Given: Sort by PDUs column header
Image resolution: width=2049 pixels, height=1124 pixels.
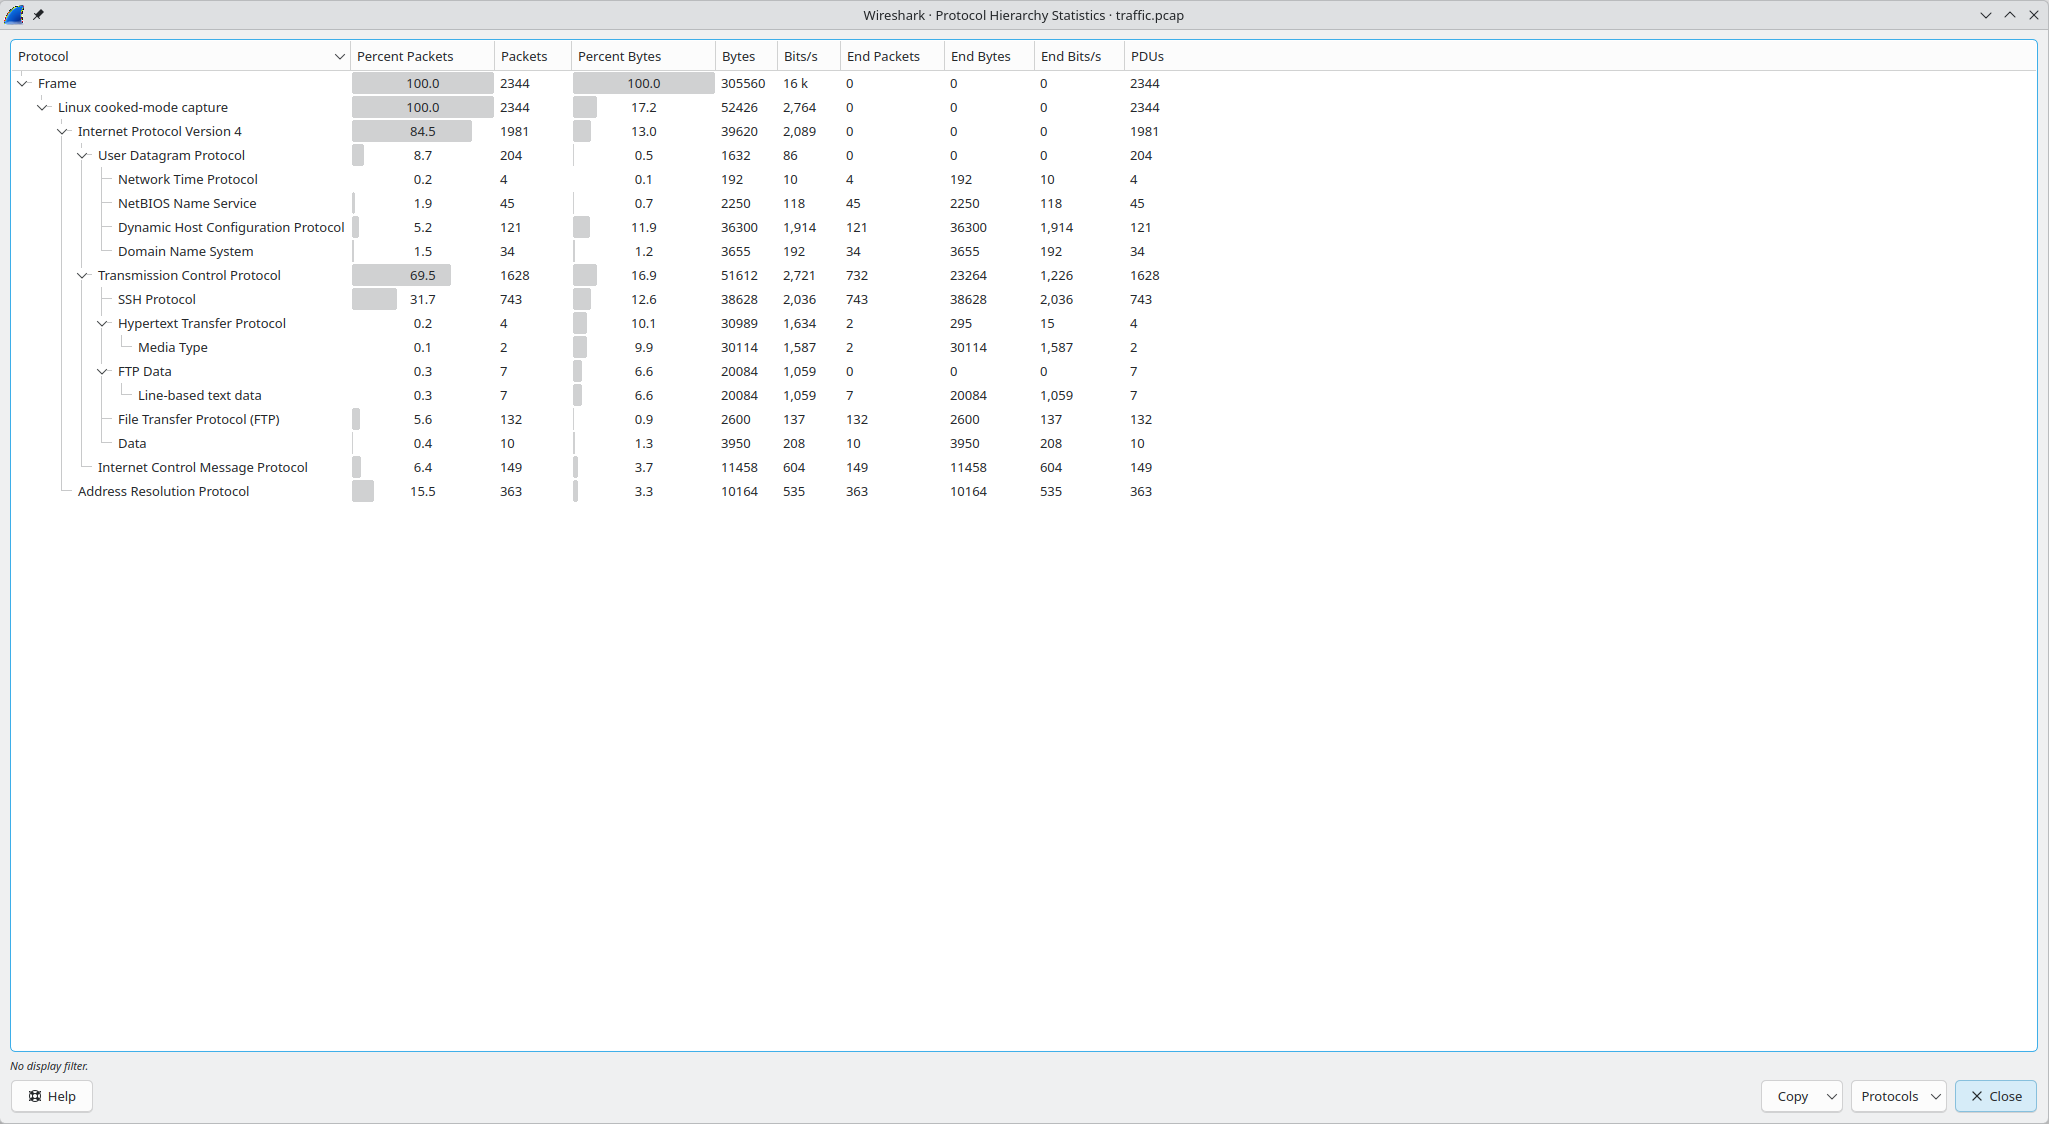Looking at the screenshot, I should [1147, 56].
